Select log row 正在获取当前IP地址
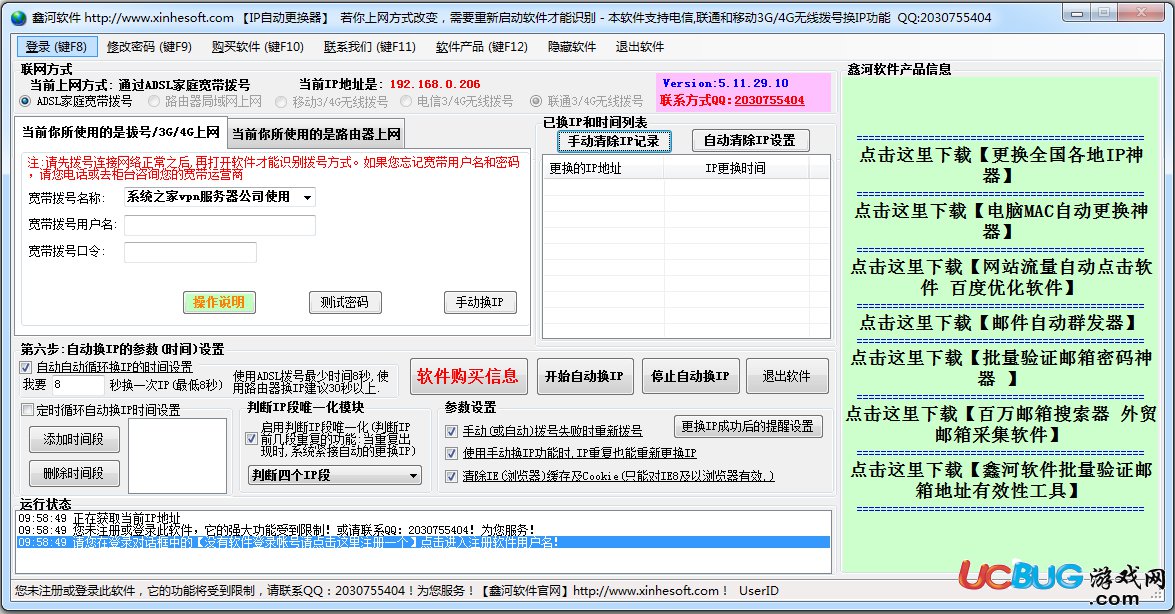Viewport: 1175px width, 614px height. click(423, 518)
